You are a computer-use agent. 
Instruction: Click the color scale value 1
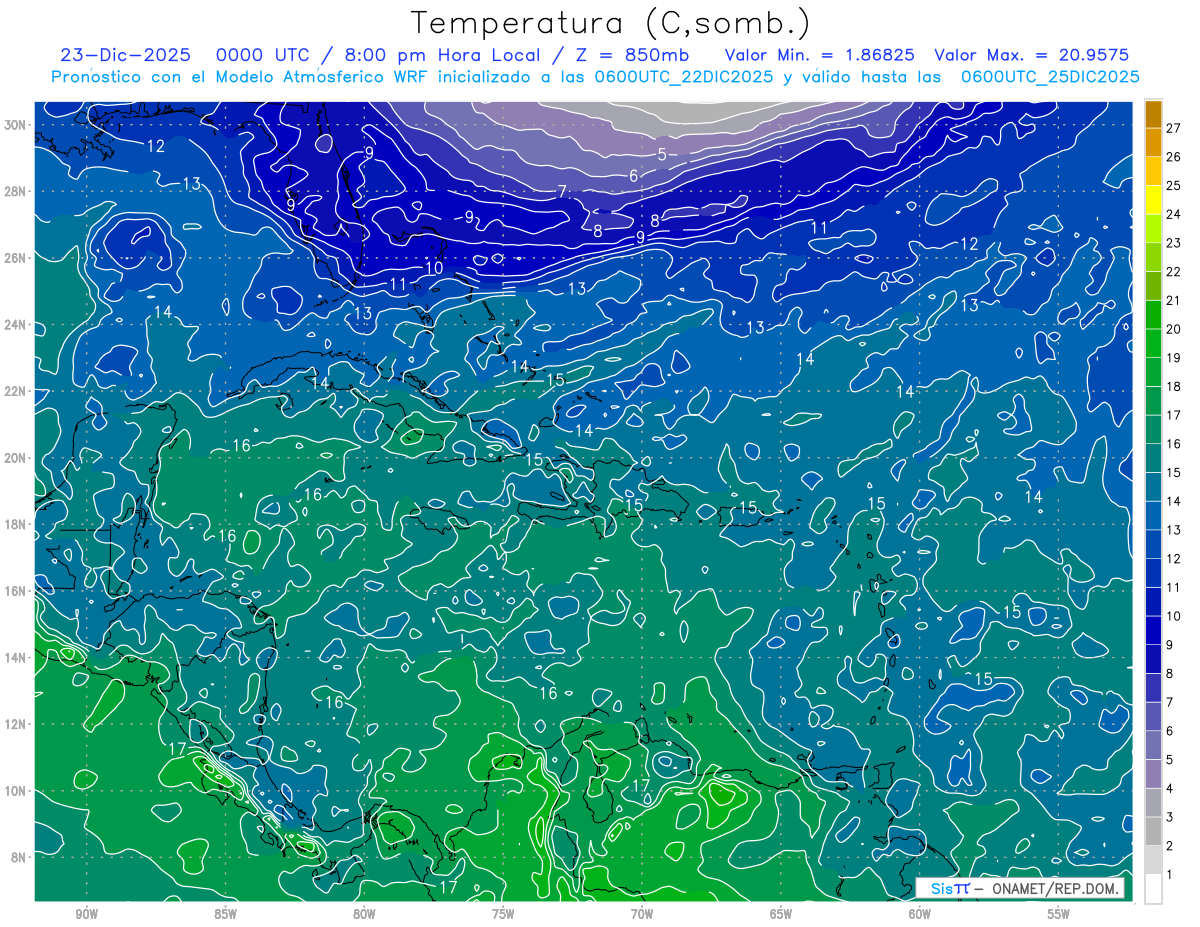tap(1169, 875)
